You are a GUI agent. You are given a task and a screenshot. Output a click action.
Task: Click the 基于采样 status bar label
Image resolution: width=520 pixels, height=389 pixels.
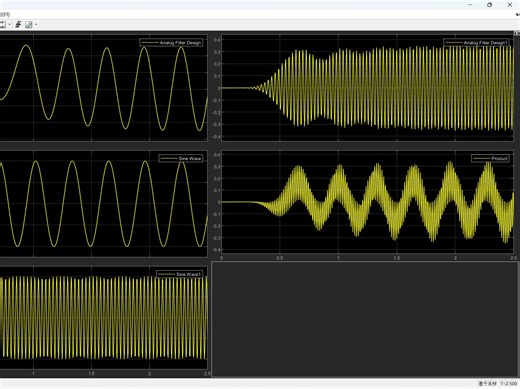(487, 384)
